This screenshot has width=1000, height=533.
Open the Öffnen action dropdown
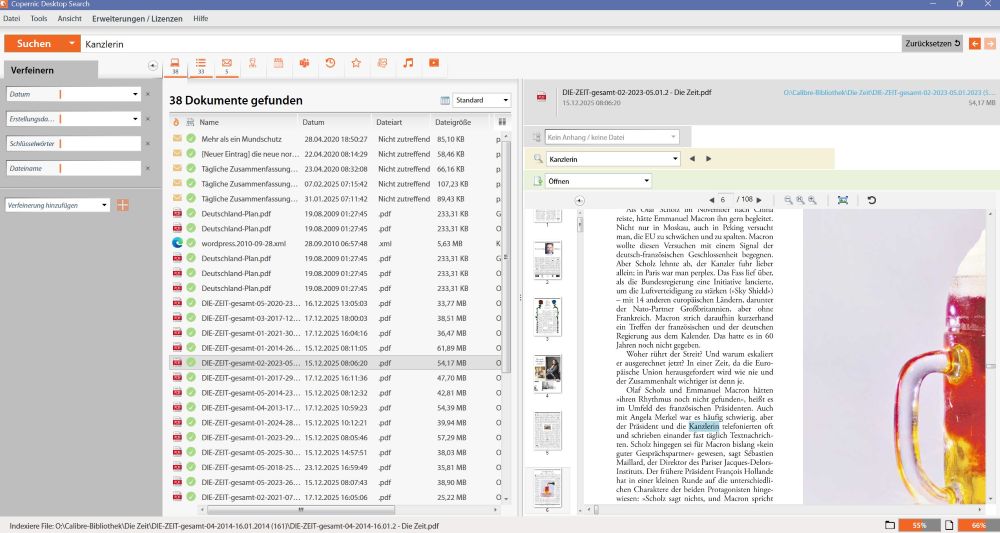coord(647,181)
